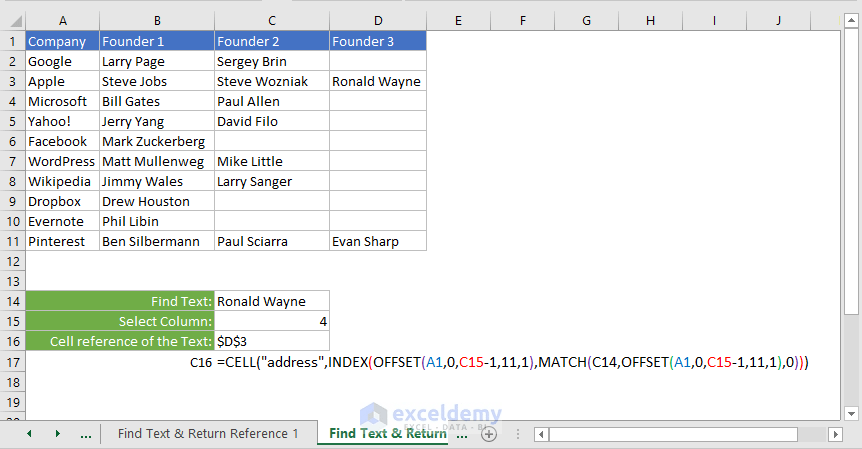Select the Steve Wozniak cell
The image size is (862, 449).
[272, 81]
